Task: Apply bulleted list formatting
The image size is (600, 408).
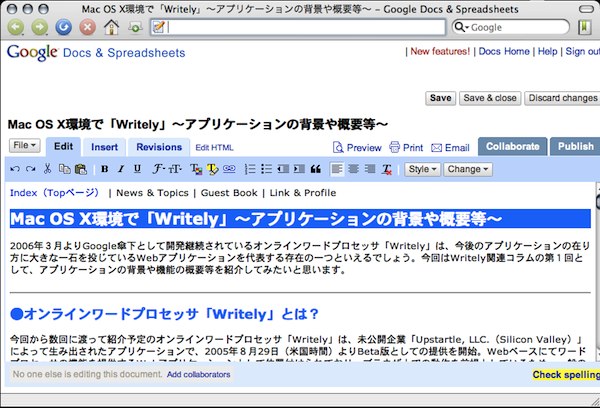Action: (x=266, y=169)
